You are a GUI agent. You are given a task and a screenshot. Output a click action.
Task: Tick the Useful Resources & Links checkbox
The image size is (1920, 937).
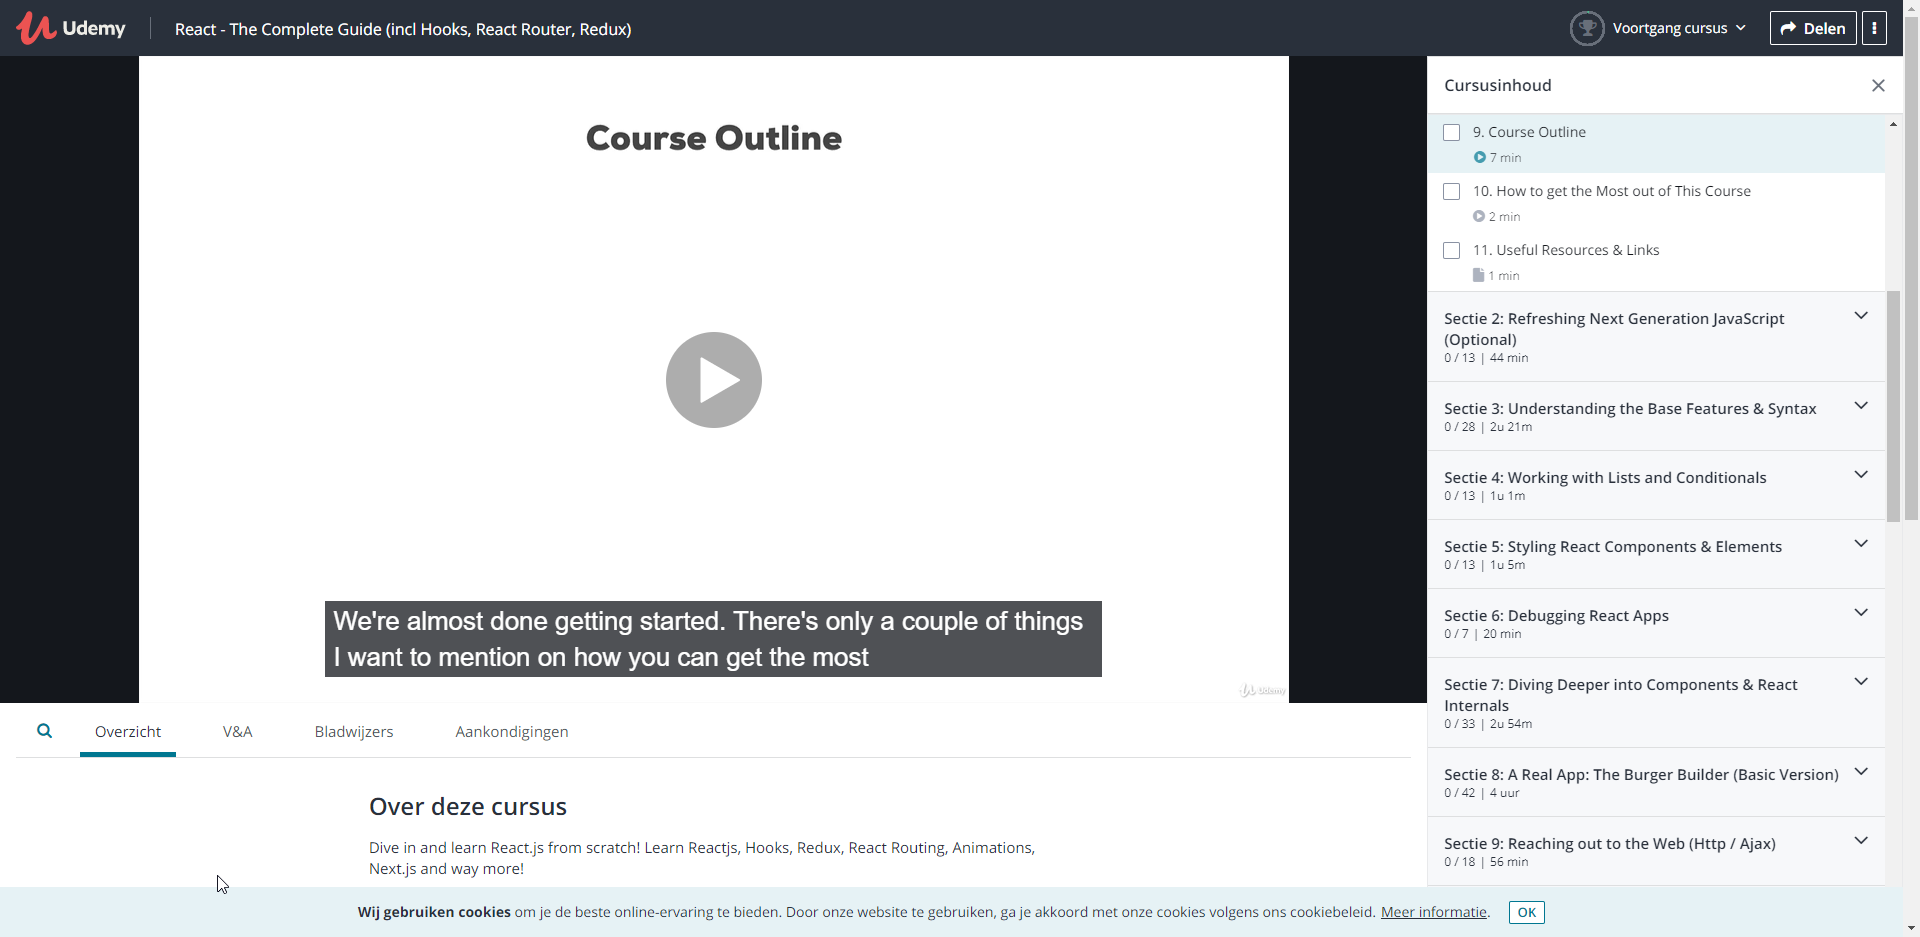click(1451, 250)
